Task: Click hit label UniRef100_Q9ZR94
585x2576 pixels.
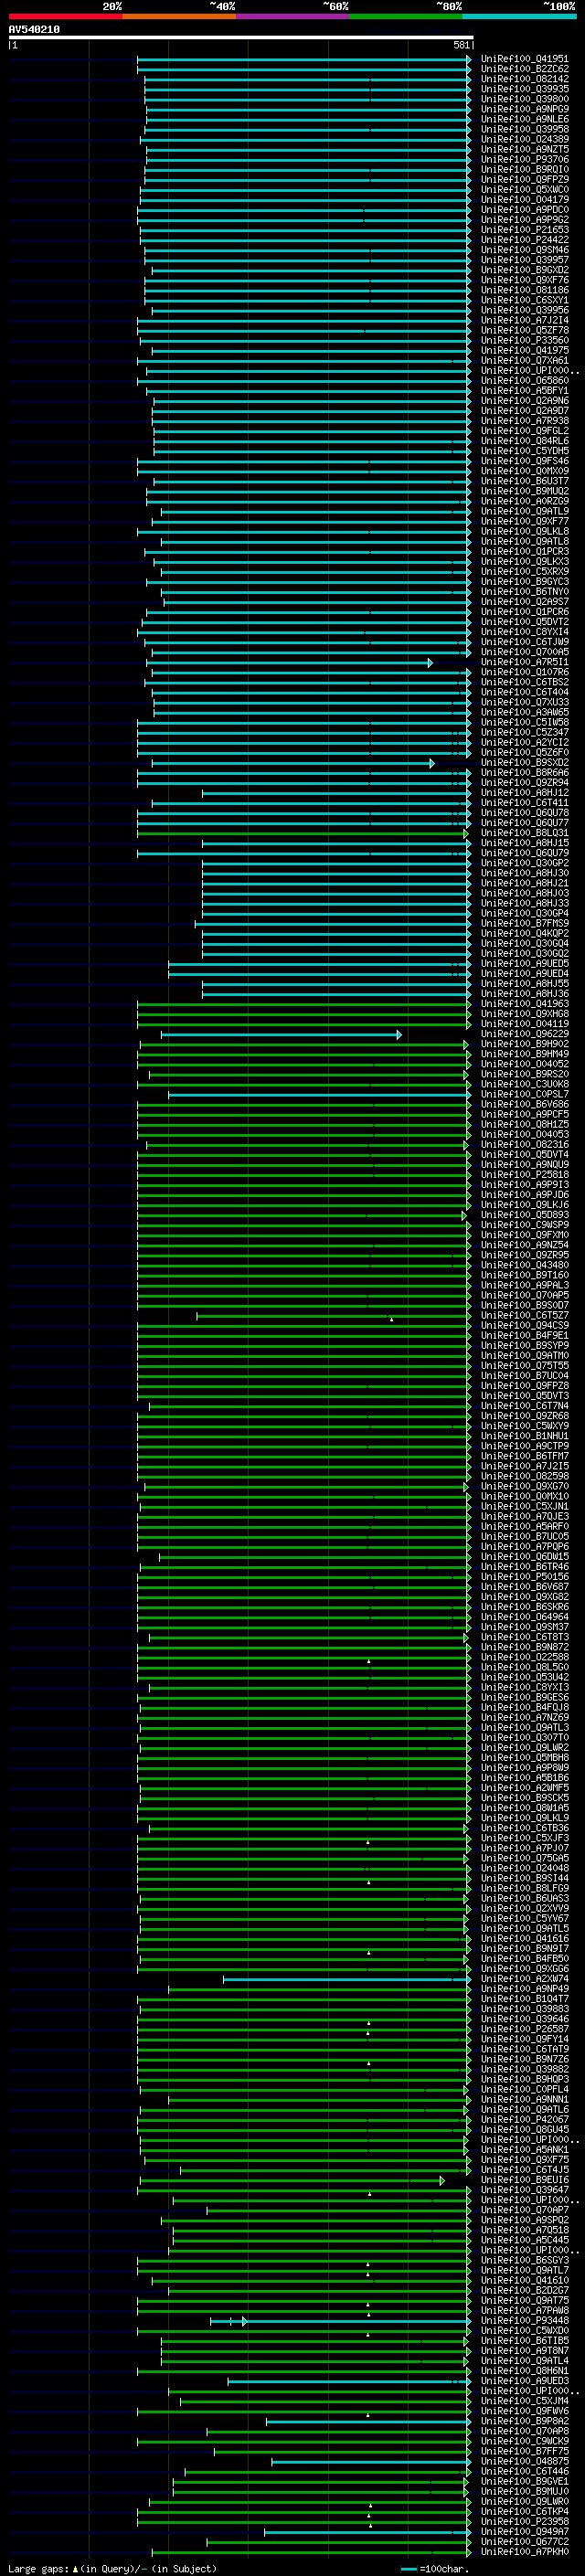Action: click(524, 783)
